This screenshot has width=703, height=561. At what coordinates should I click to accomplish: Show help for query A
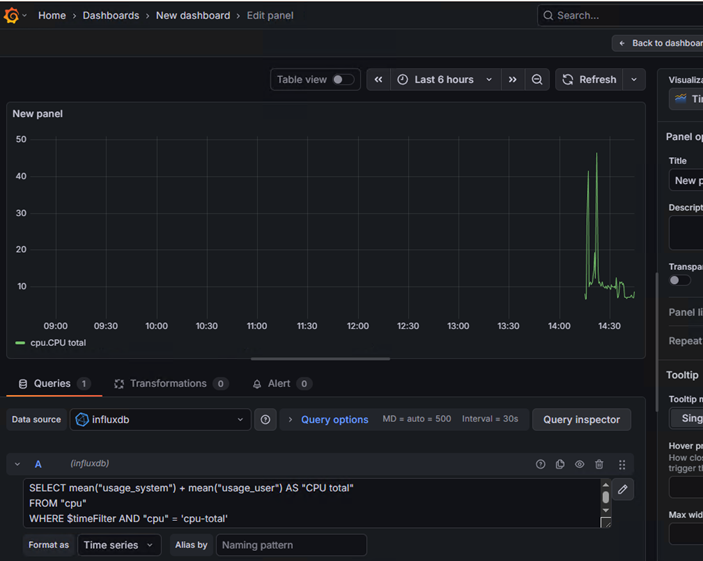[x=541, y=464]
